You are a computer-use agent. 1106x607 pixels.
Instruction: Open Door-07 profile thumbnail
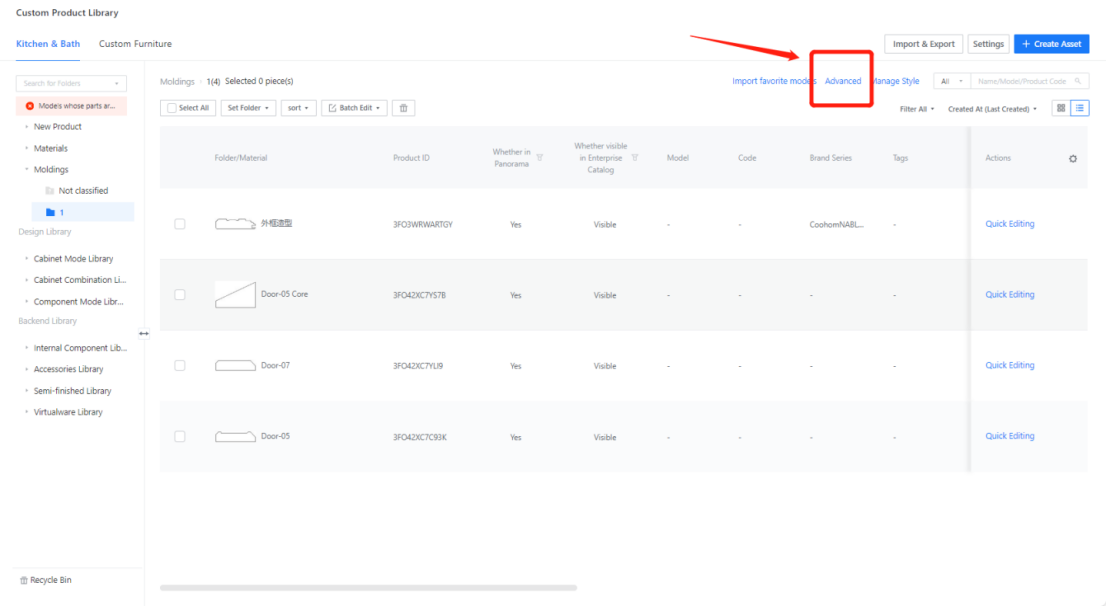coord(235,365)
